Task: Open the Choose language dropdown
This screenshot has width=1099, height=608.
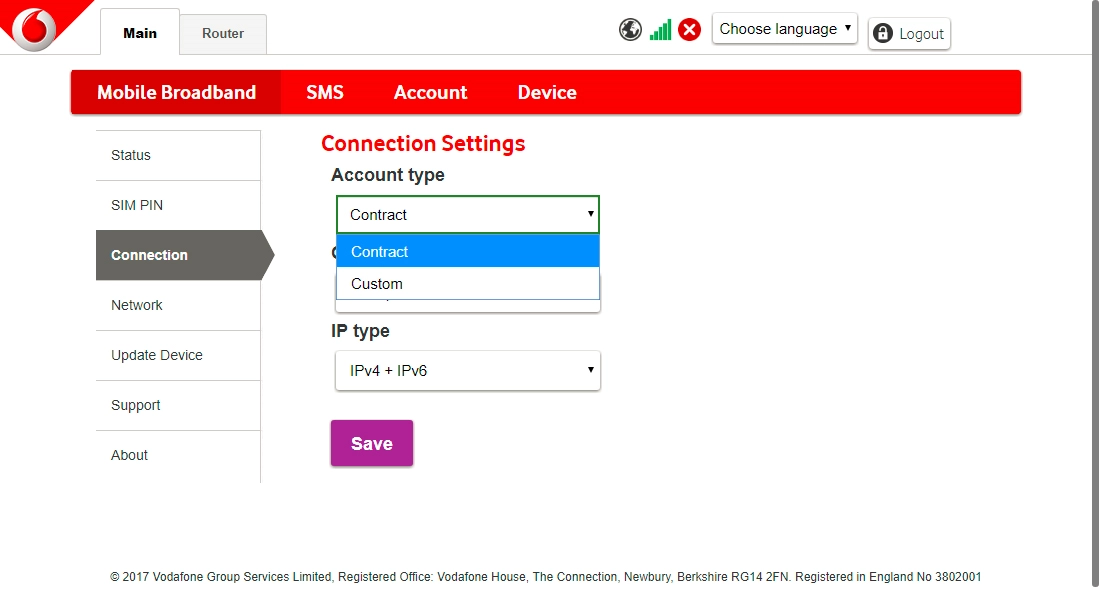Action: (784, 29)
